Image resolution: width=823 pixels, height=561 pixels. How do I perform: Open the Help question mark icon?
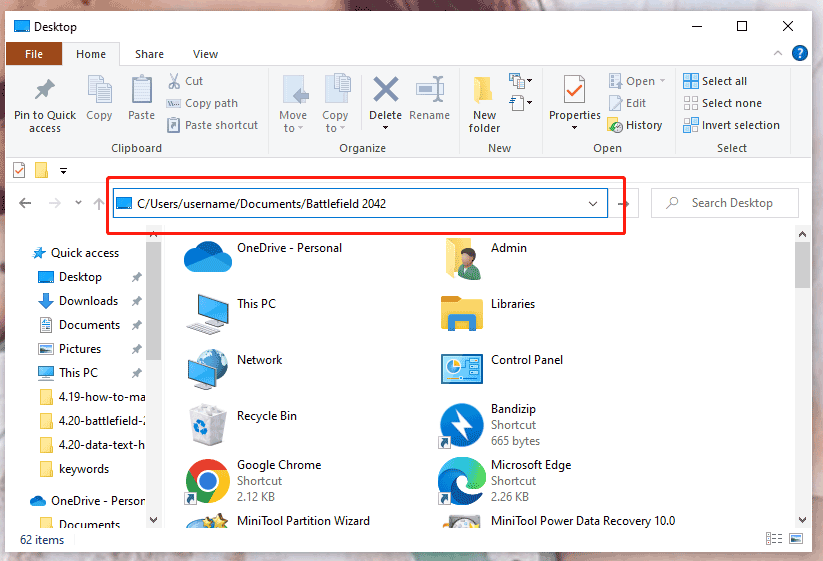799,53
